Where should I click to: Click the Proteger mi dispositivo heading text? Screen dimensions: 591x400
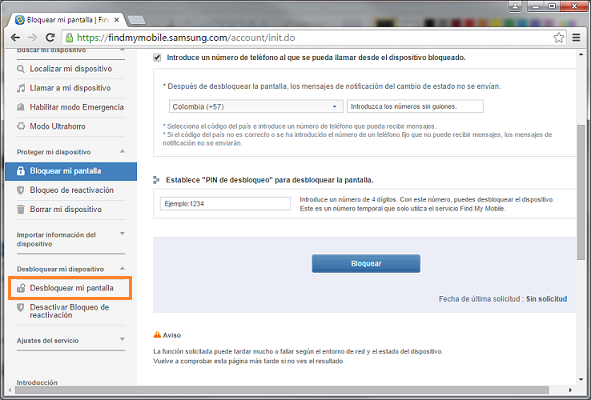[54, 152]
